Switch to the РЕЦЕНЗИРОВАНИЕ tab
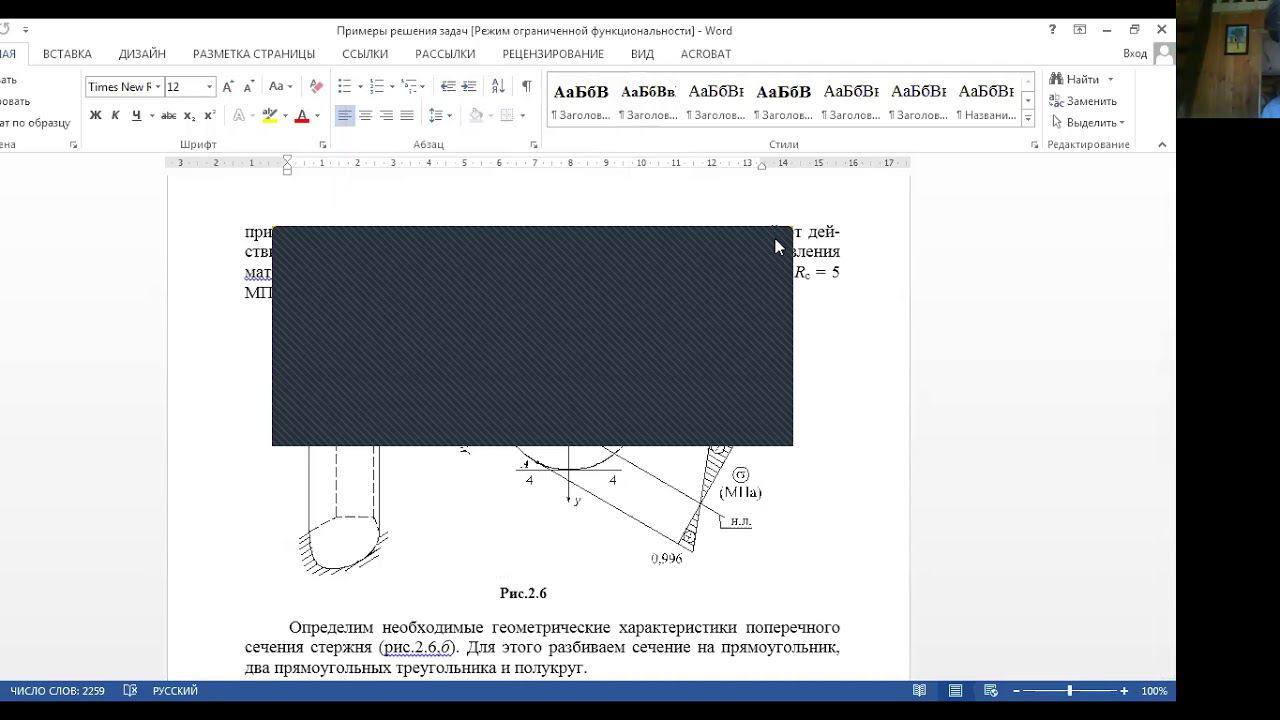The width and height of the screenshot is (1280, 720). tap(553, 54)
